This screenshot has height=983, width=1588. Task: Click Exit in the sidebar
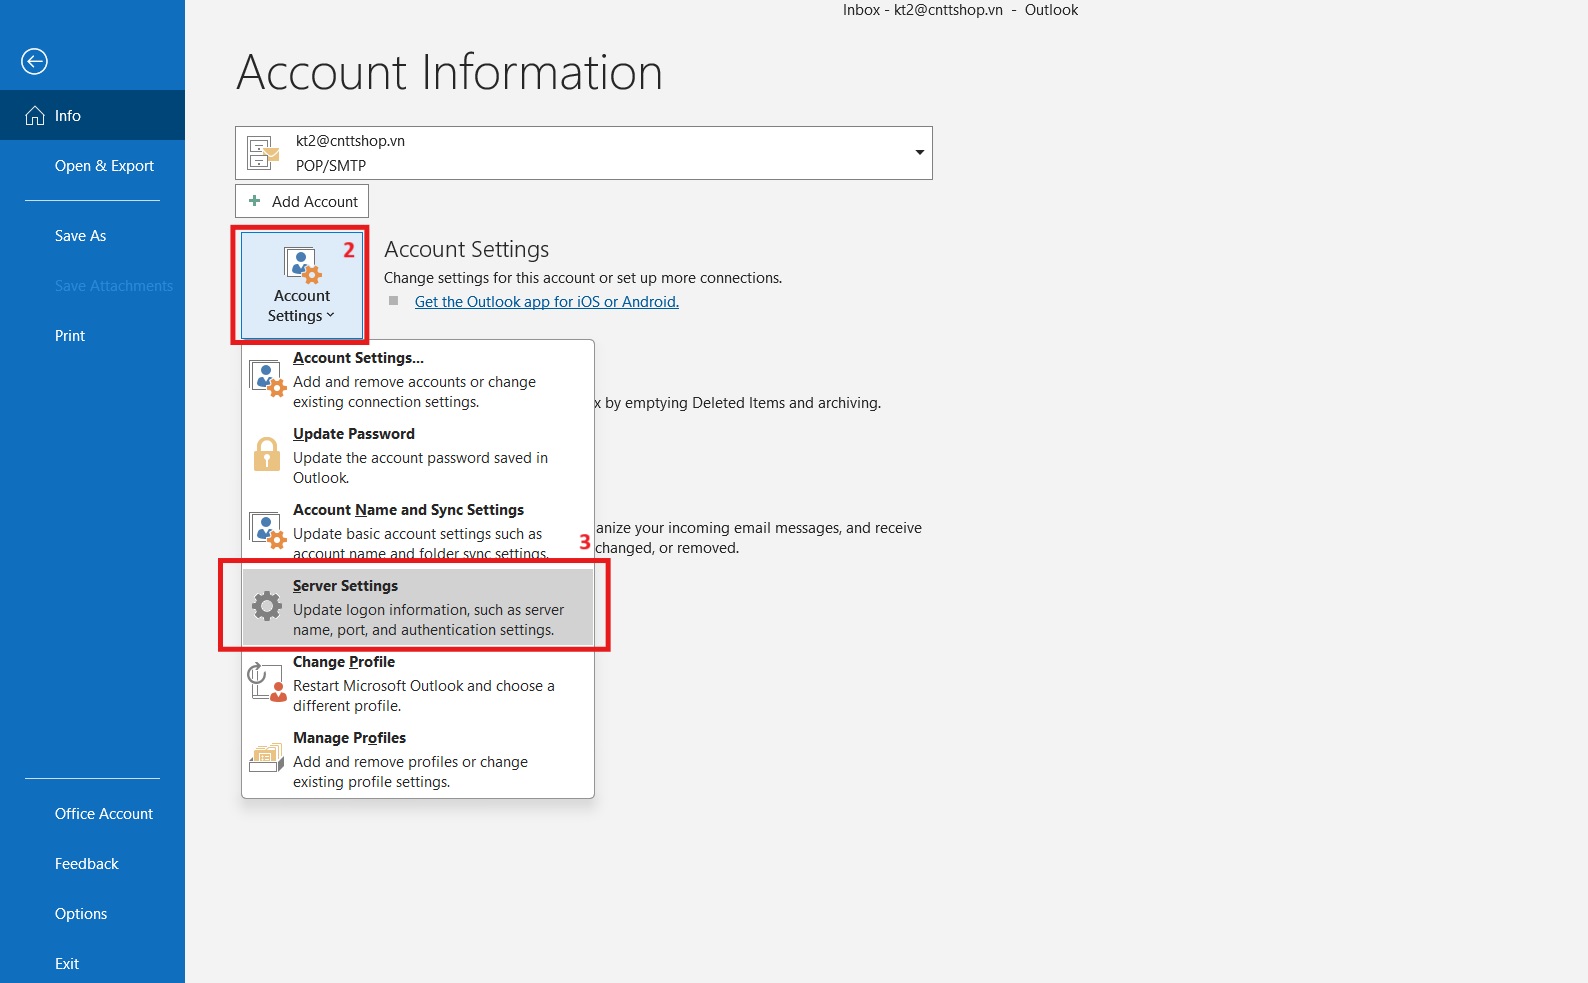pos(67,964)
